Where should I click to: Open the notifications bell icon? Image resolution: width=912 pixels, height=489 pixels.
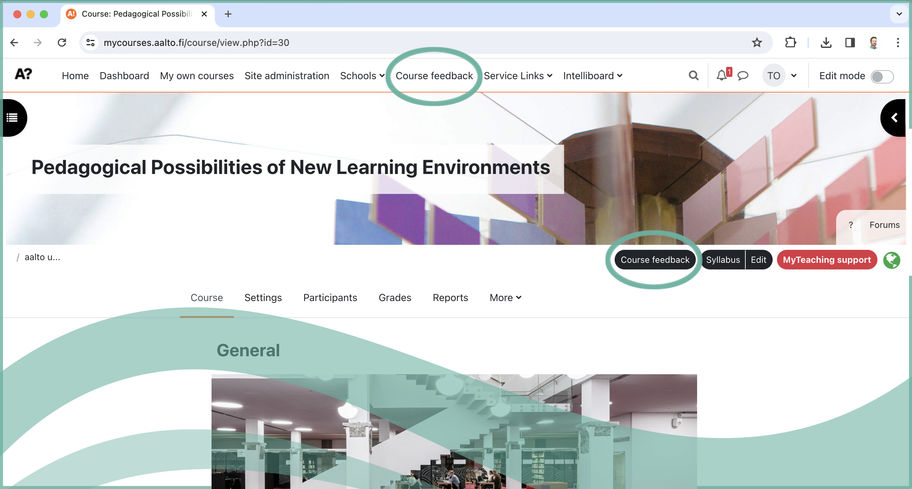click(722, 75)
